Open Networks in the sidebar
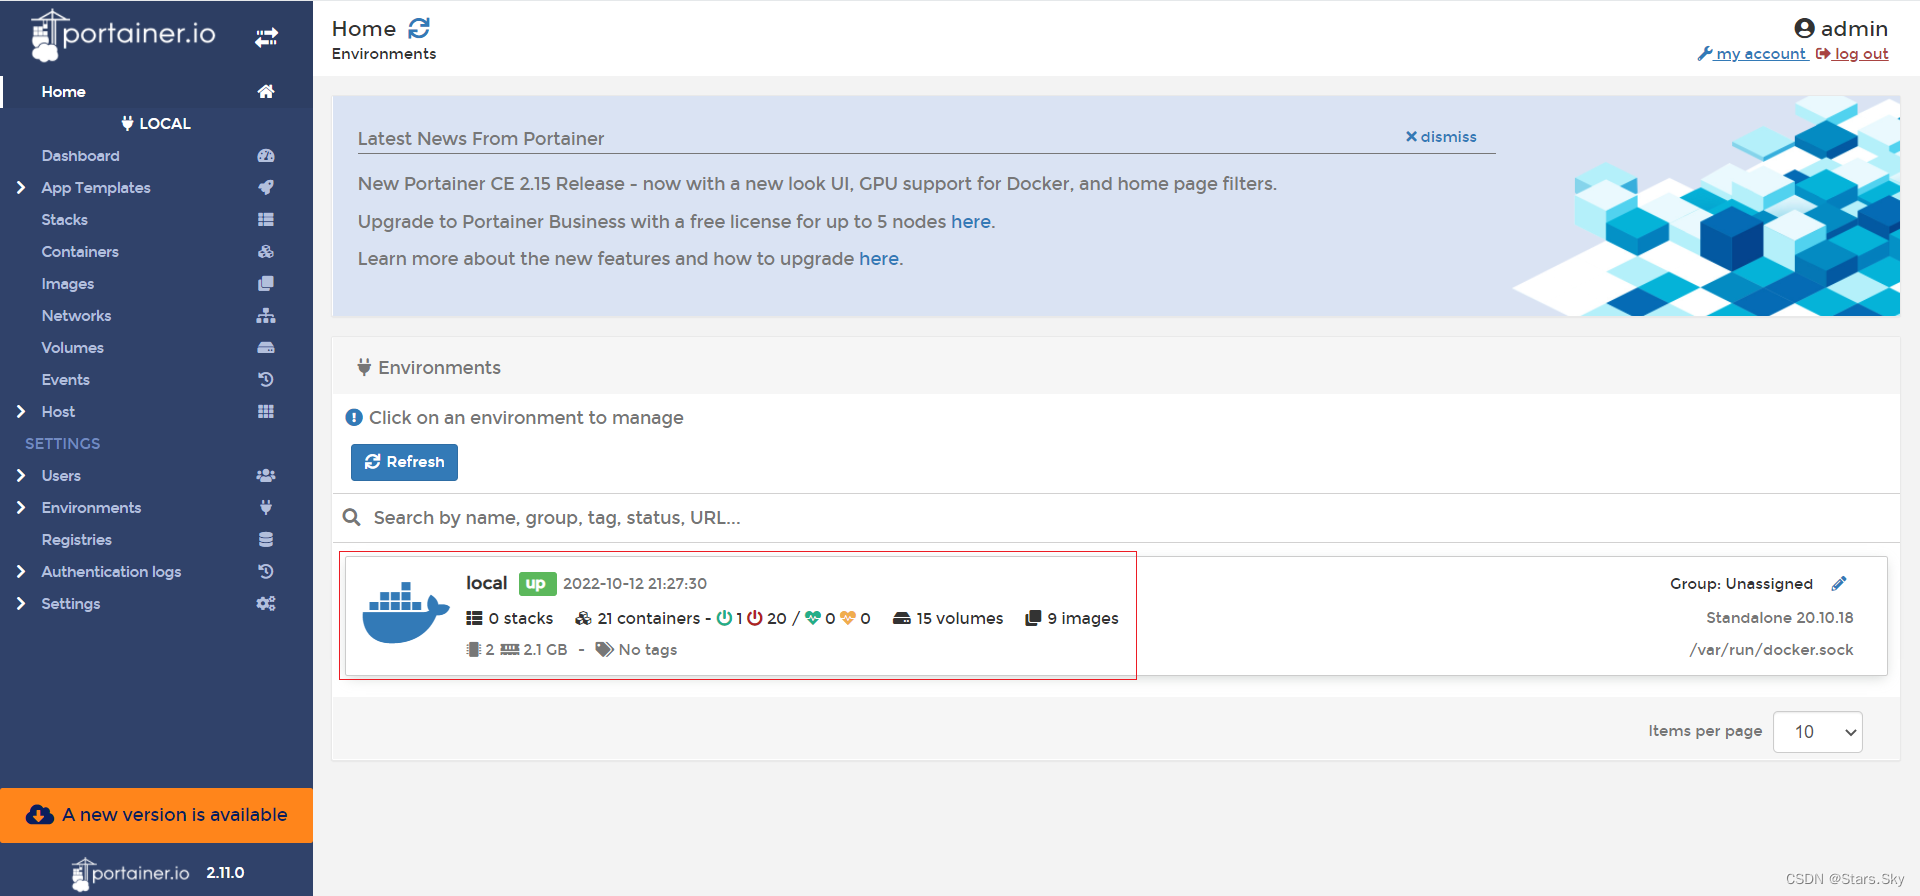 [x=76, y=316]
